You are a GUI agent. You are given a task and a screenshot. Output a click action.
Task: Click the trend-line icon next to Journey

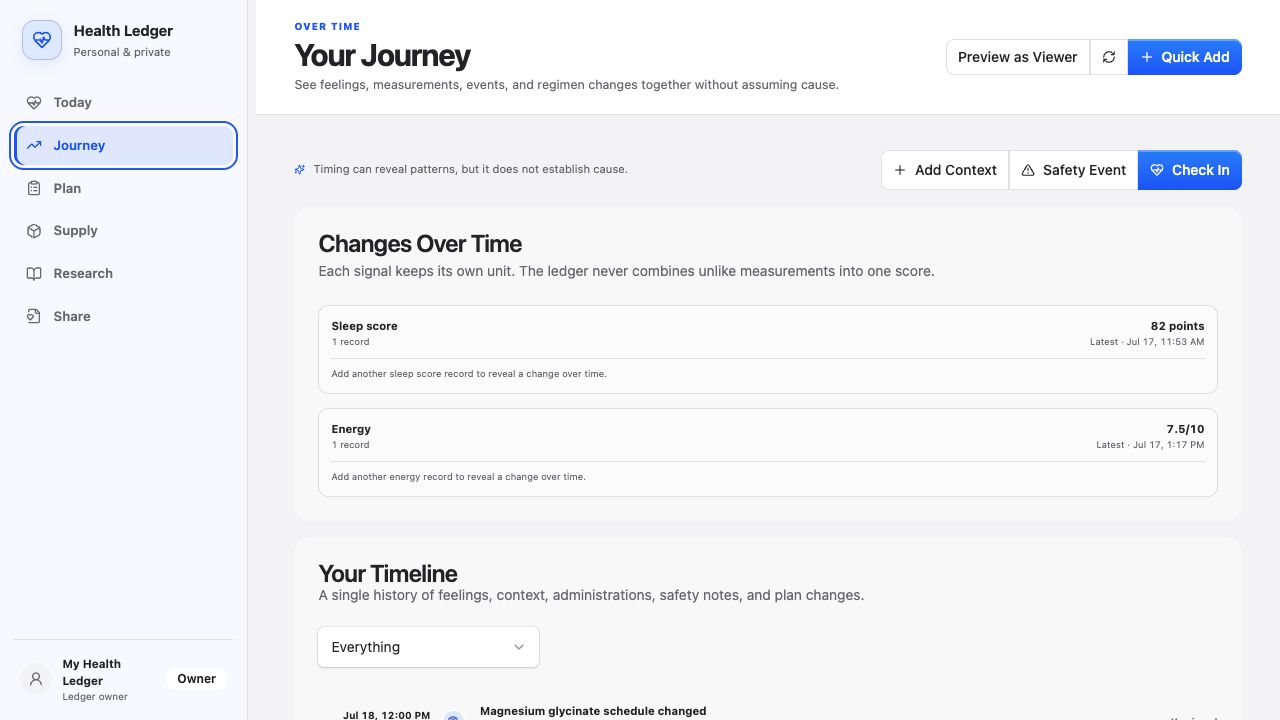tap(34, 145)
